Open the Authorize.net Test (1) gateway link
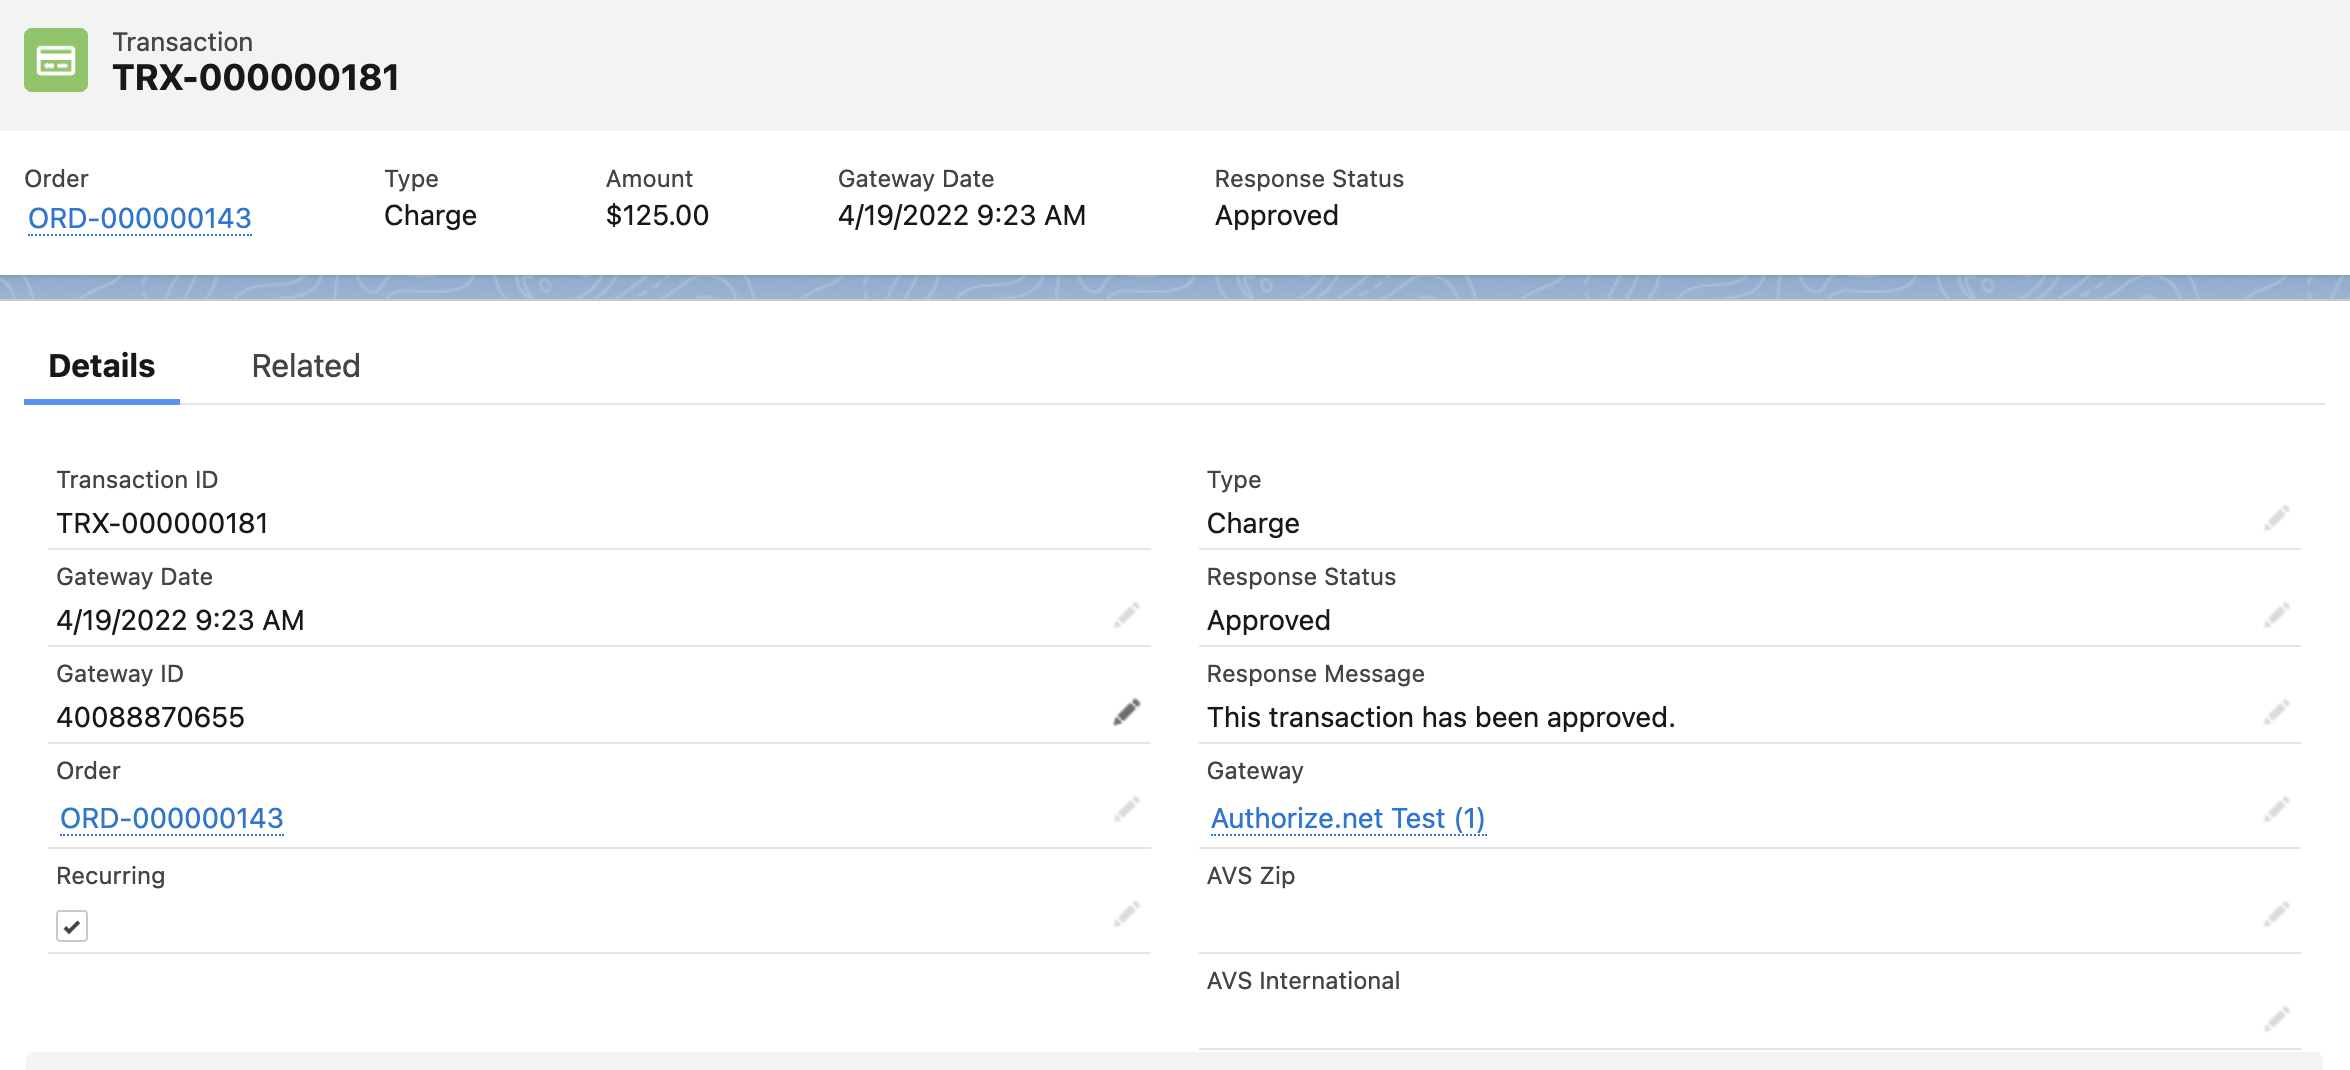2350x1070 pixels. (1348, 818)
